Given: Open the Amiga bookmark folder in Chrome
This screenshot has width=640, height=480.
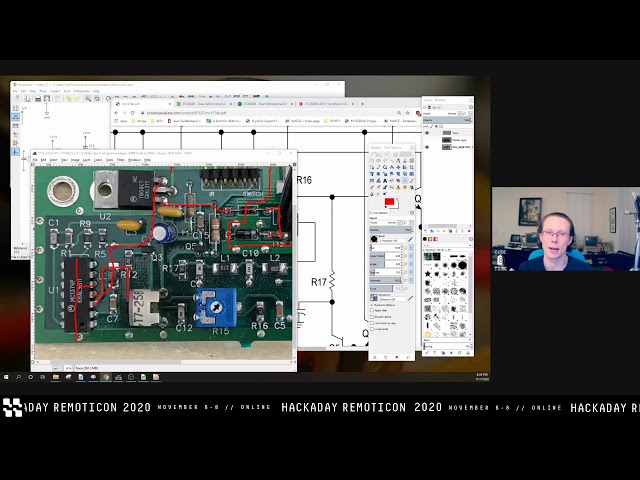Looking at the screenshot, I should (137, 121).
